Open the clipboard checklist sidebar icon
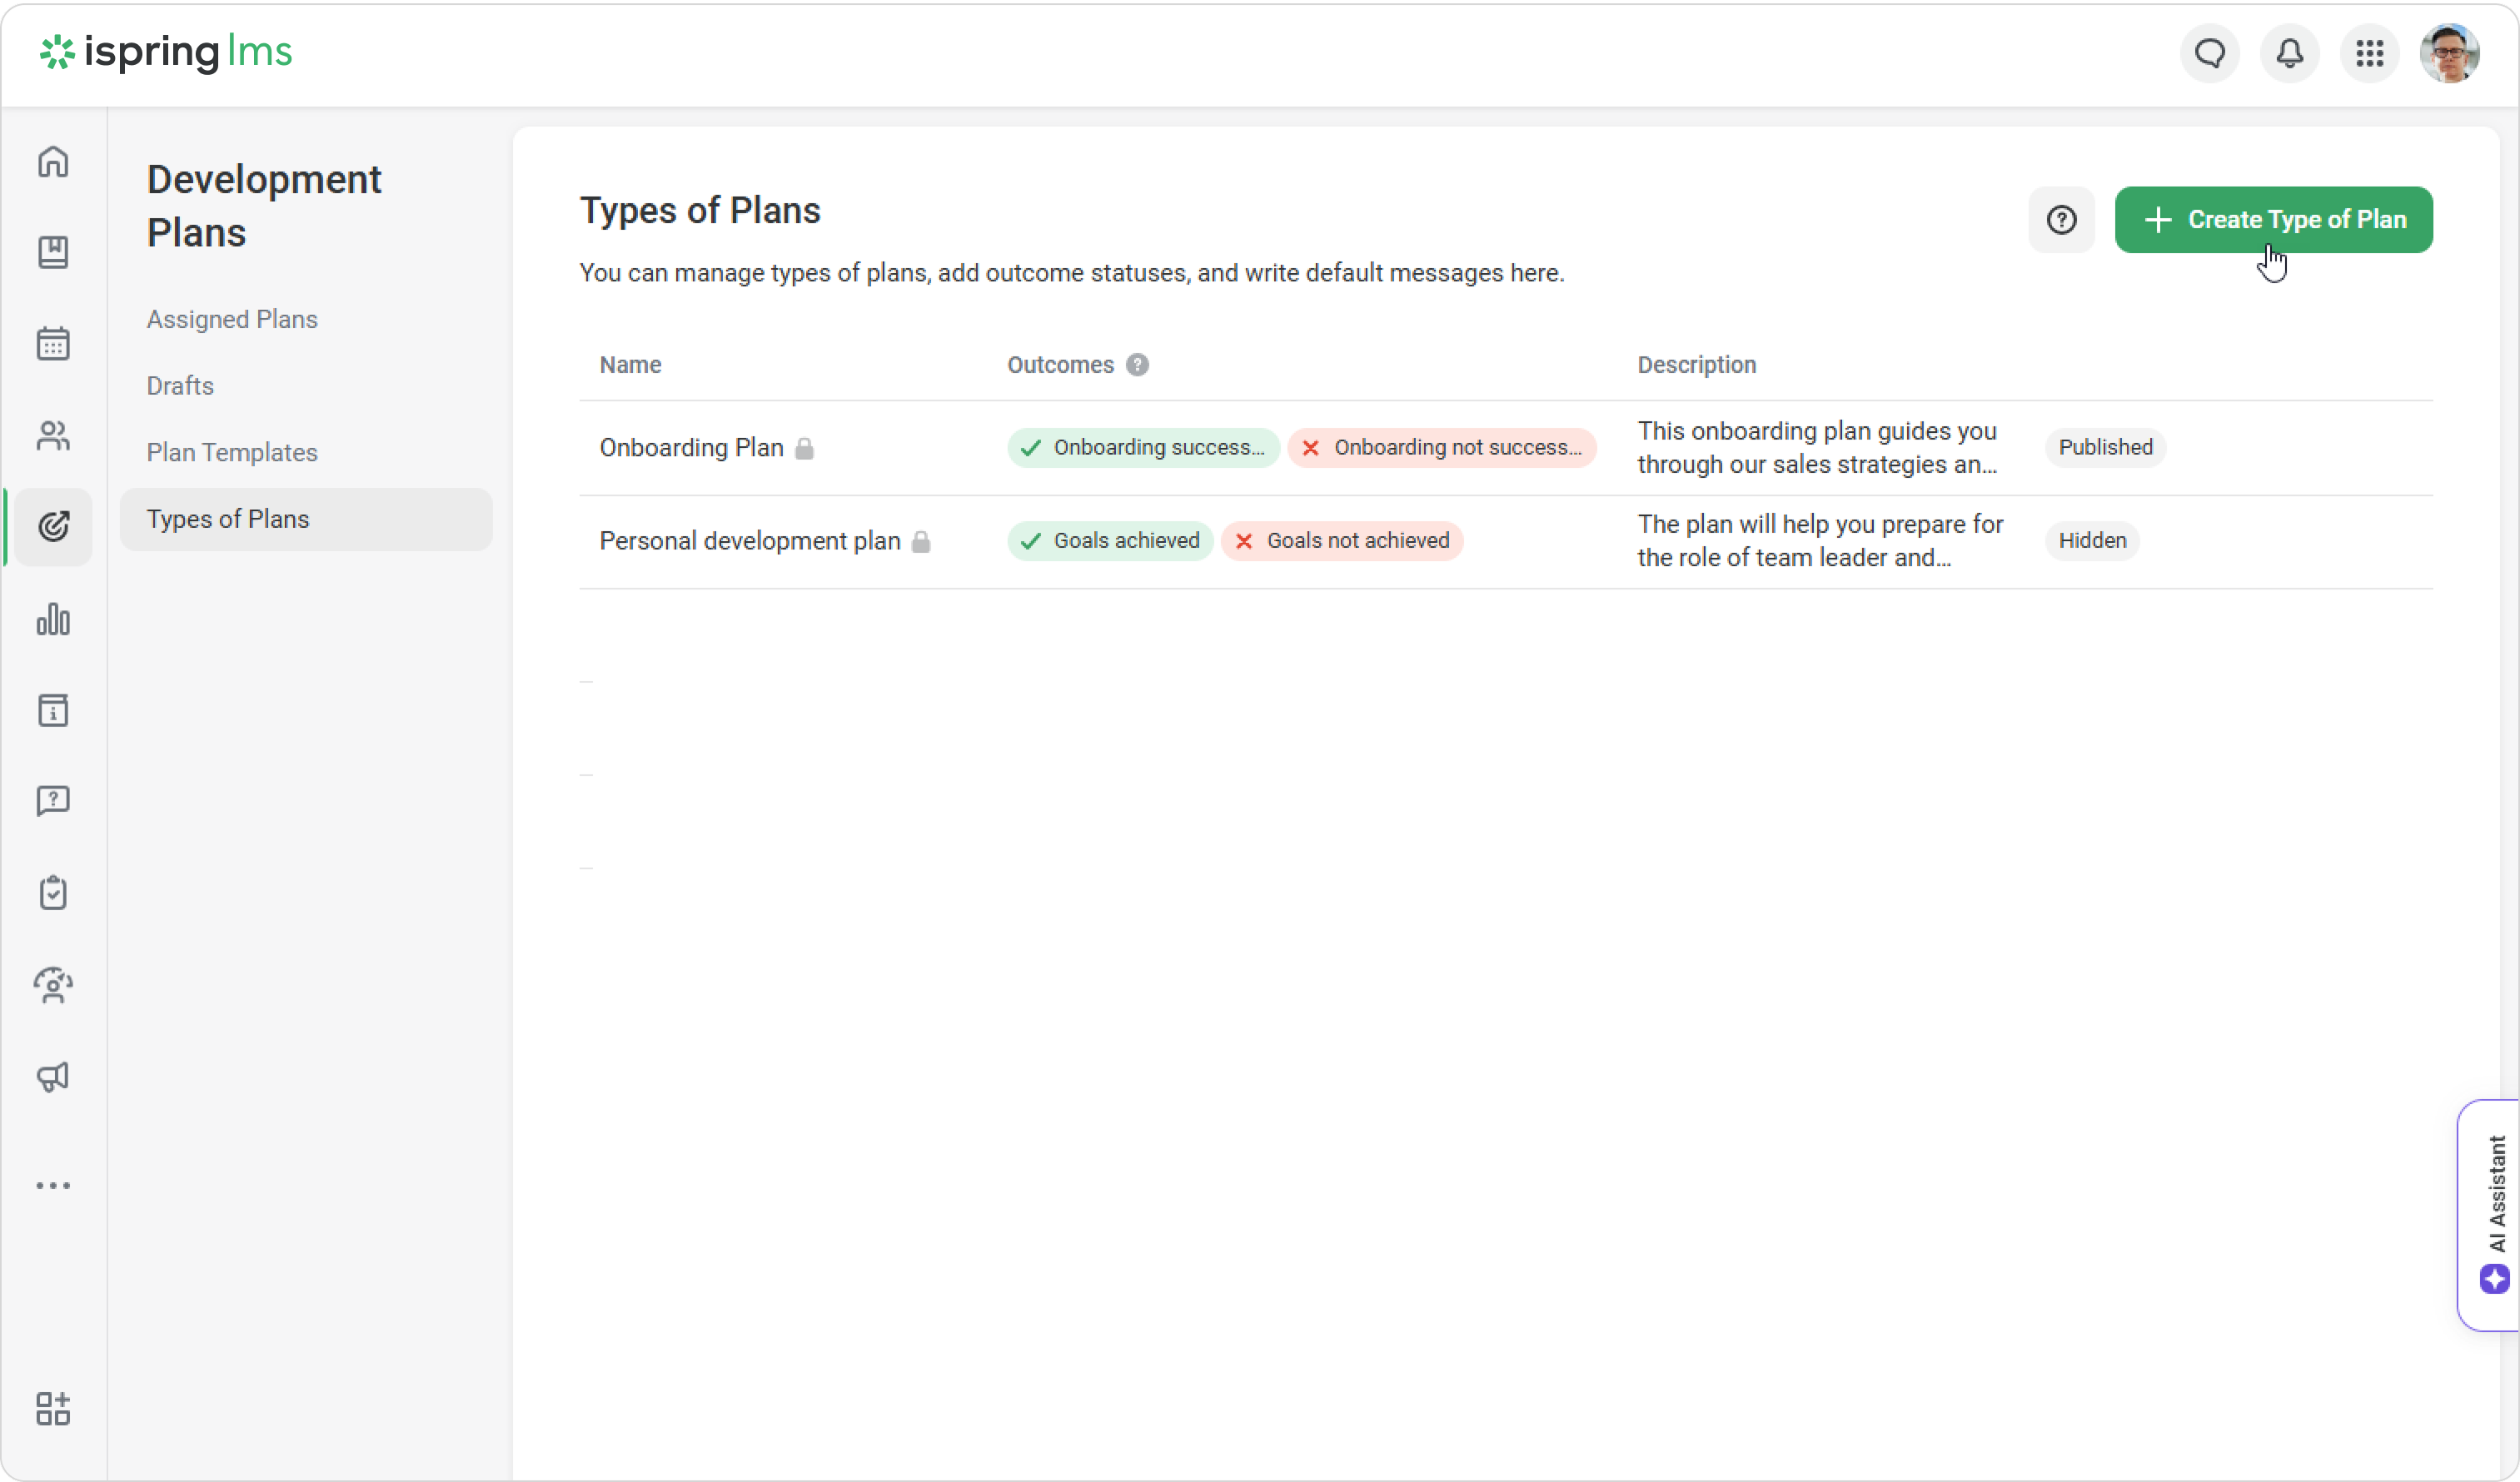 (53, 893)
